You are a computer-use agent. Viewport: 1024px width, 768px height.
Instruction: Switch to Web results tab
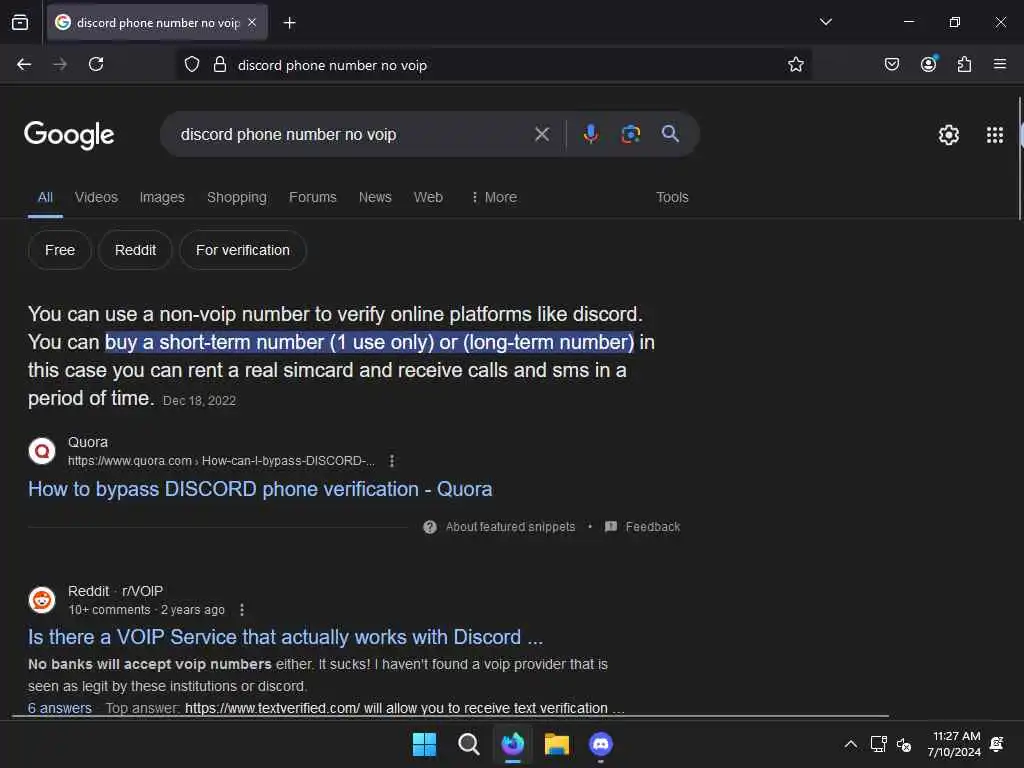coord(428,197)
